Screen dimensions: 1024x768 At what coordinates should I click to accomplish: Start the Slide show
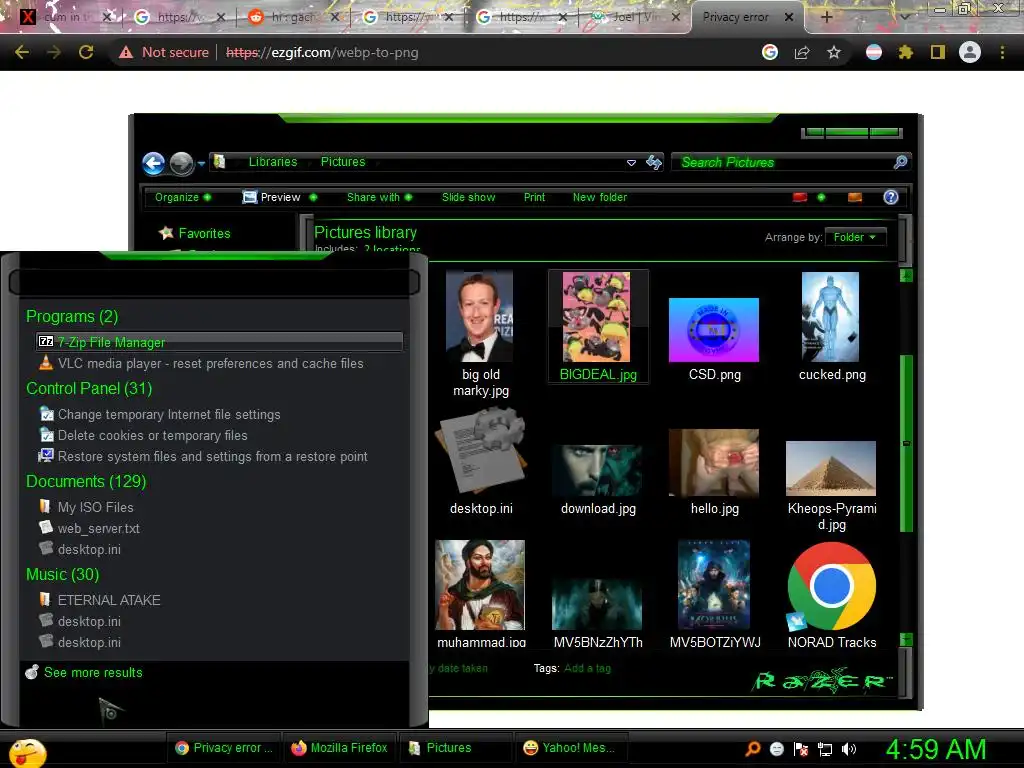tap(468, 197)
